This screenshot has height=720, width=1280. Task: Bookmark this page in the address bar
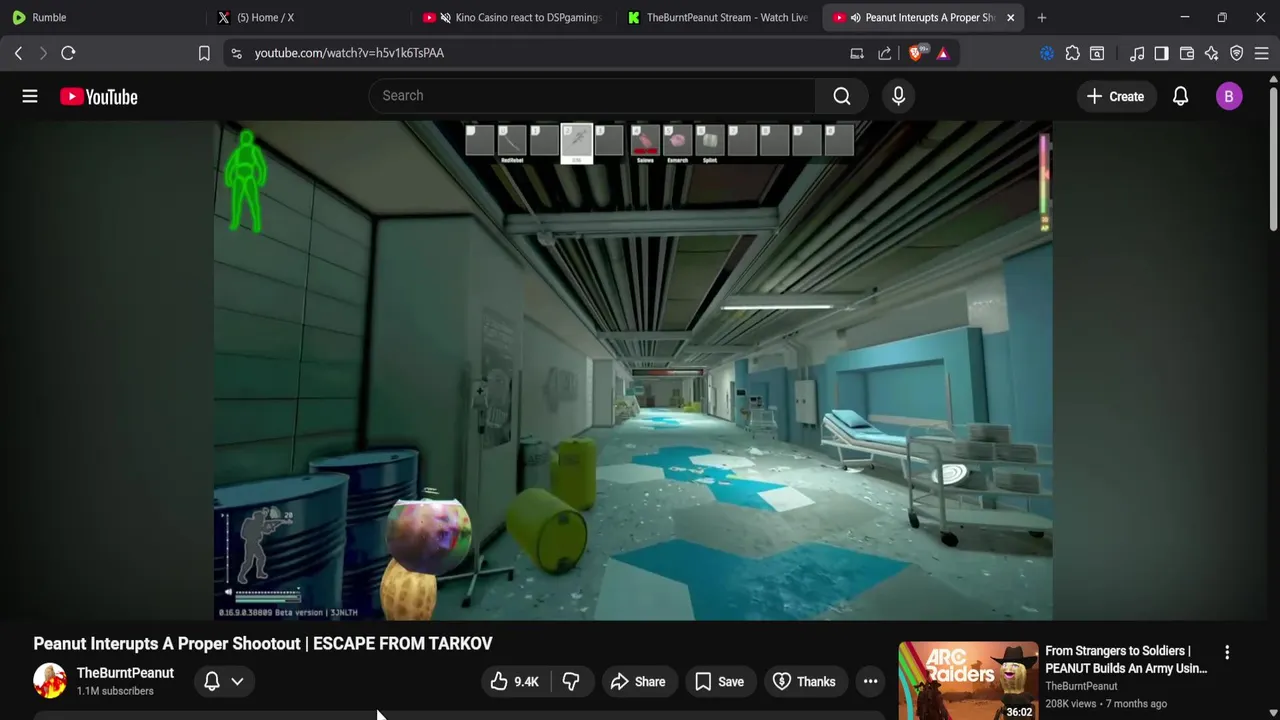coord(204,53)
